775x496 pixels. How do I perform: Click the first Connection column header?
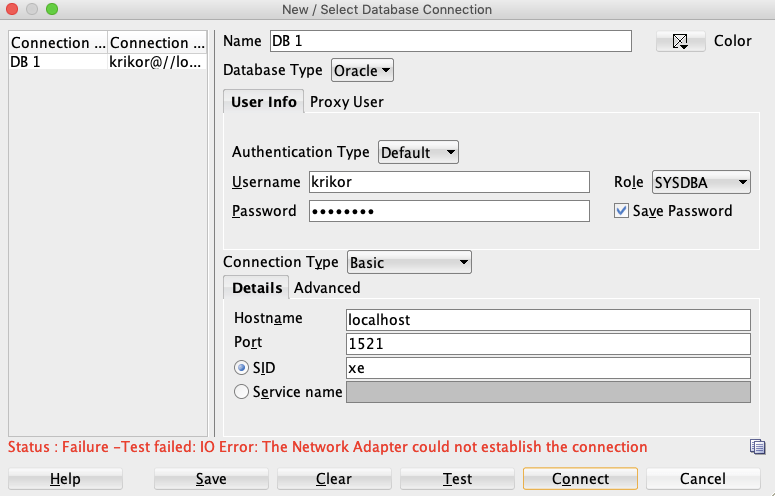58,43
